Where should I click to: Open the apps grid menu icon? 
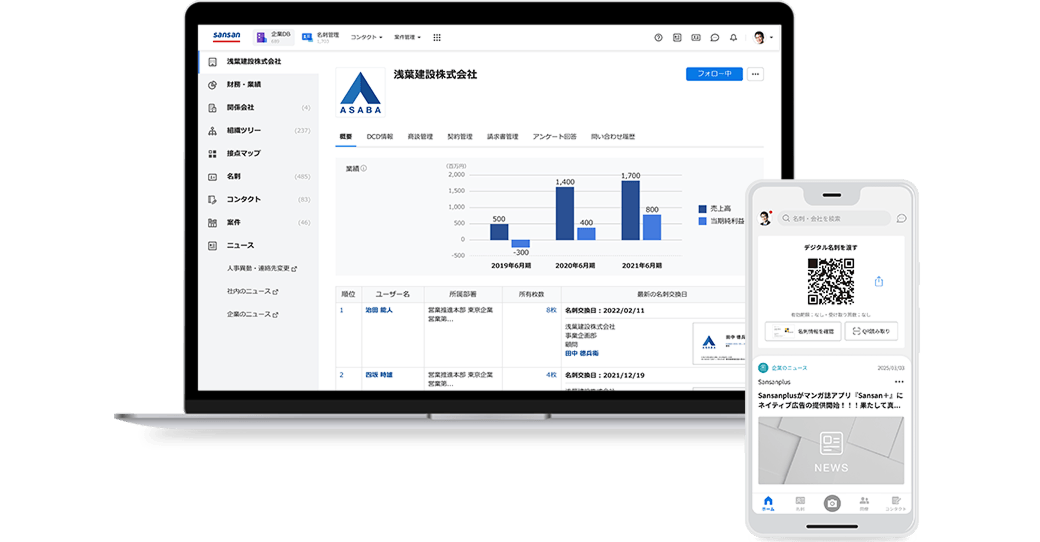coord(437,37)
